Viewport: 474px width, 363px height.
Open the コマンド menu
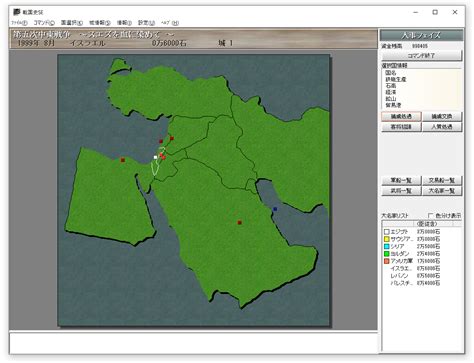pyautogui.click(x=44, y=23)
